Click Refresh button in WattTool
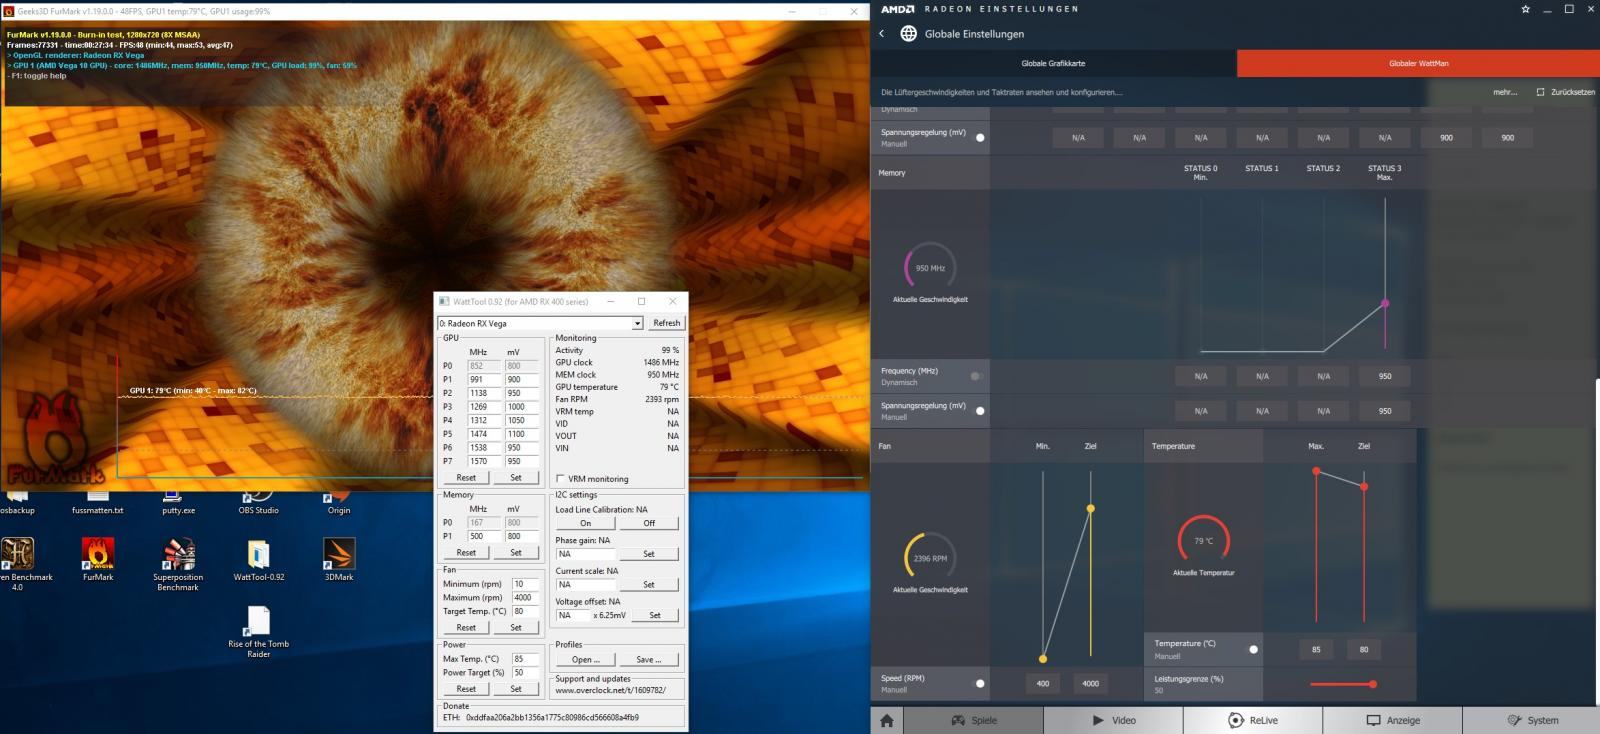 (666, 323)
